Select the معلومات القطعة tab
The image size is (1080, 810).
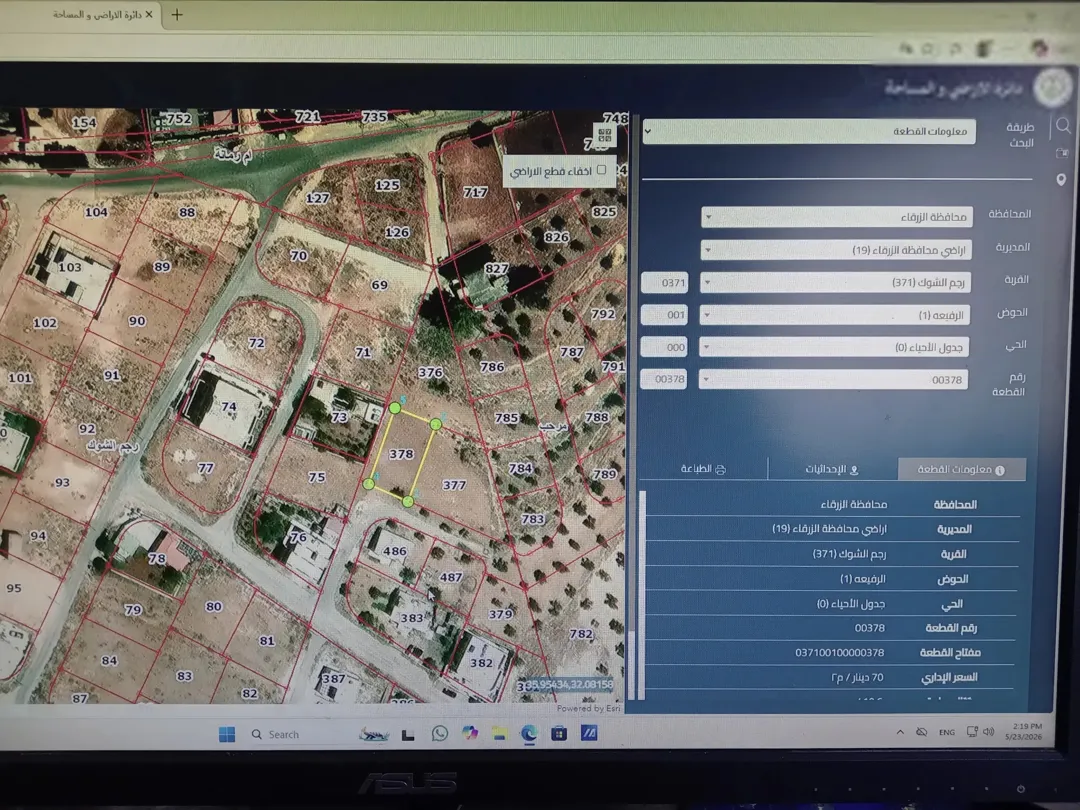(x=962, y=469)
